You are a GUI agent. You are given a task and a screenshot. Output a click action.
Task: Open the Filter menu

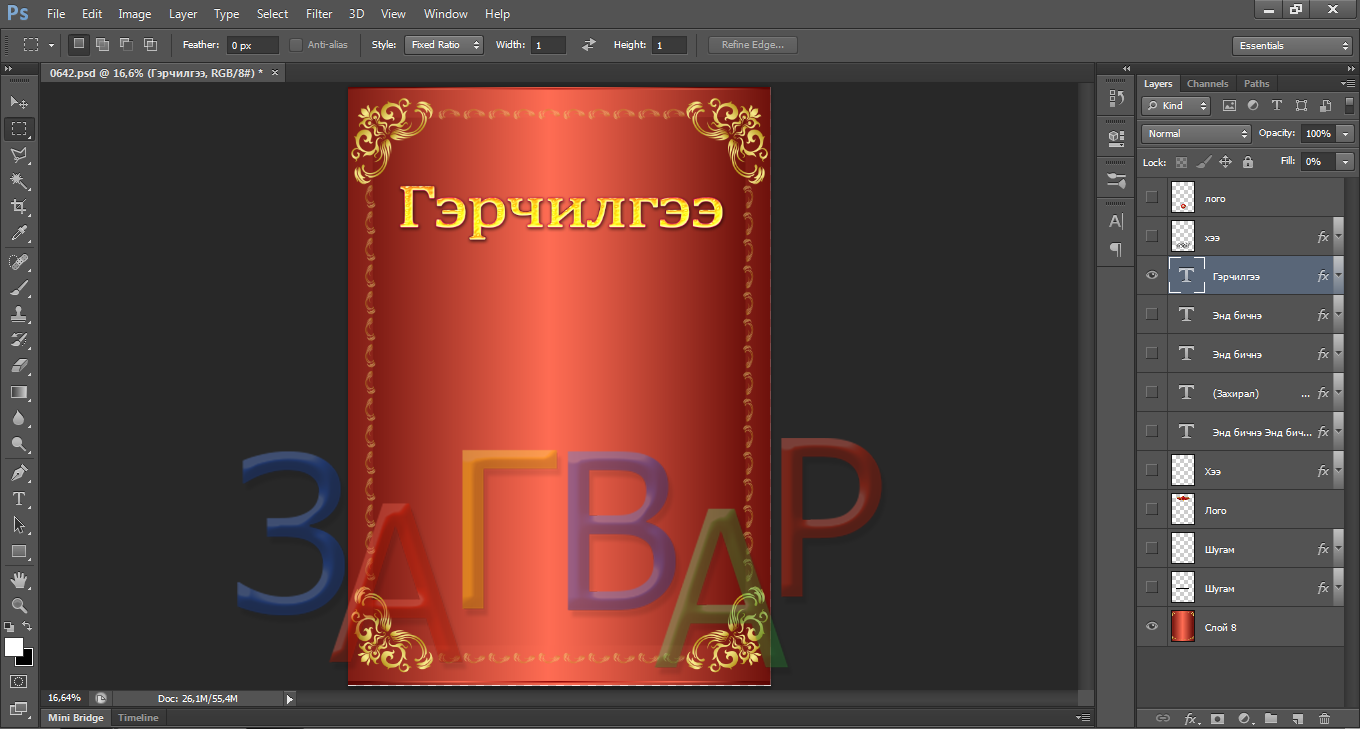pyautogui.click(x=319, y=14)
